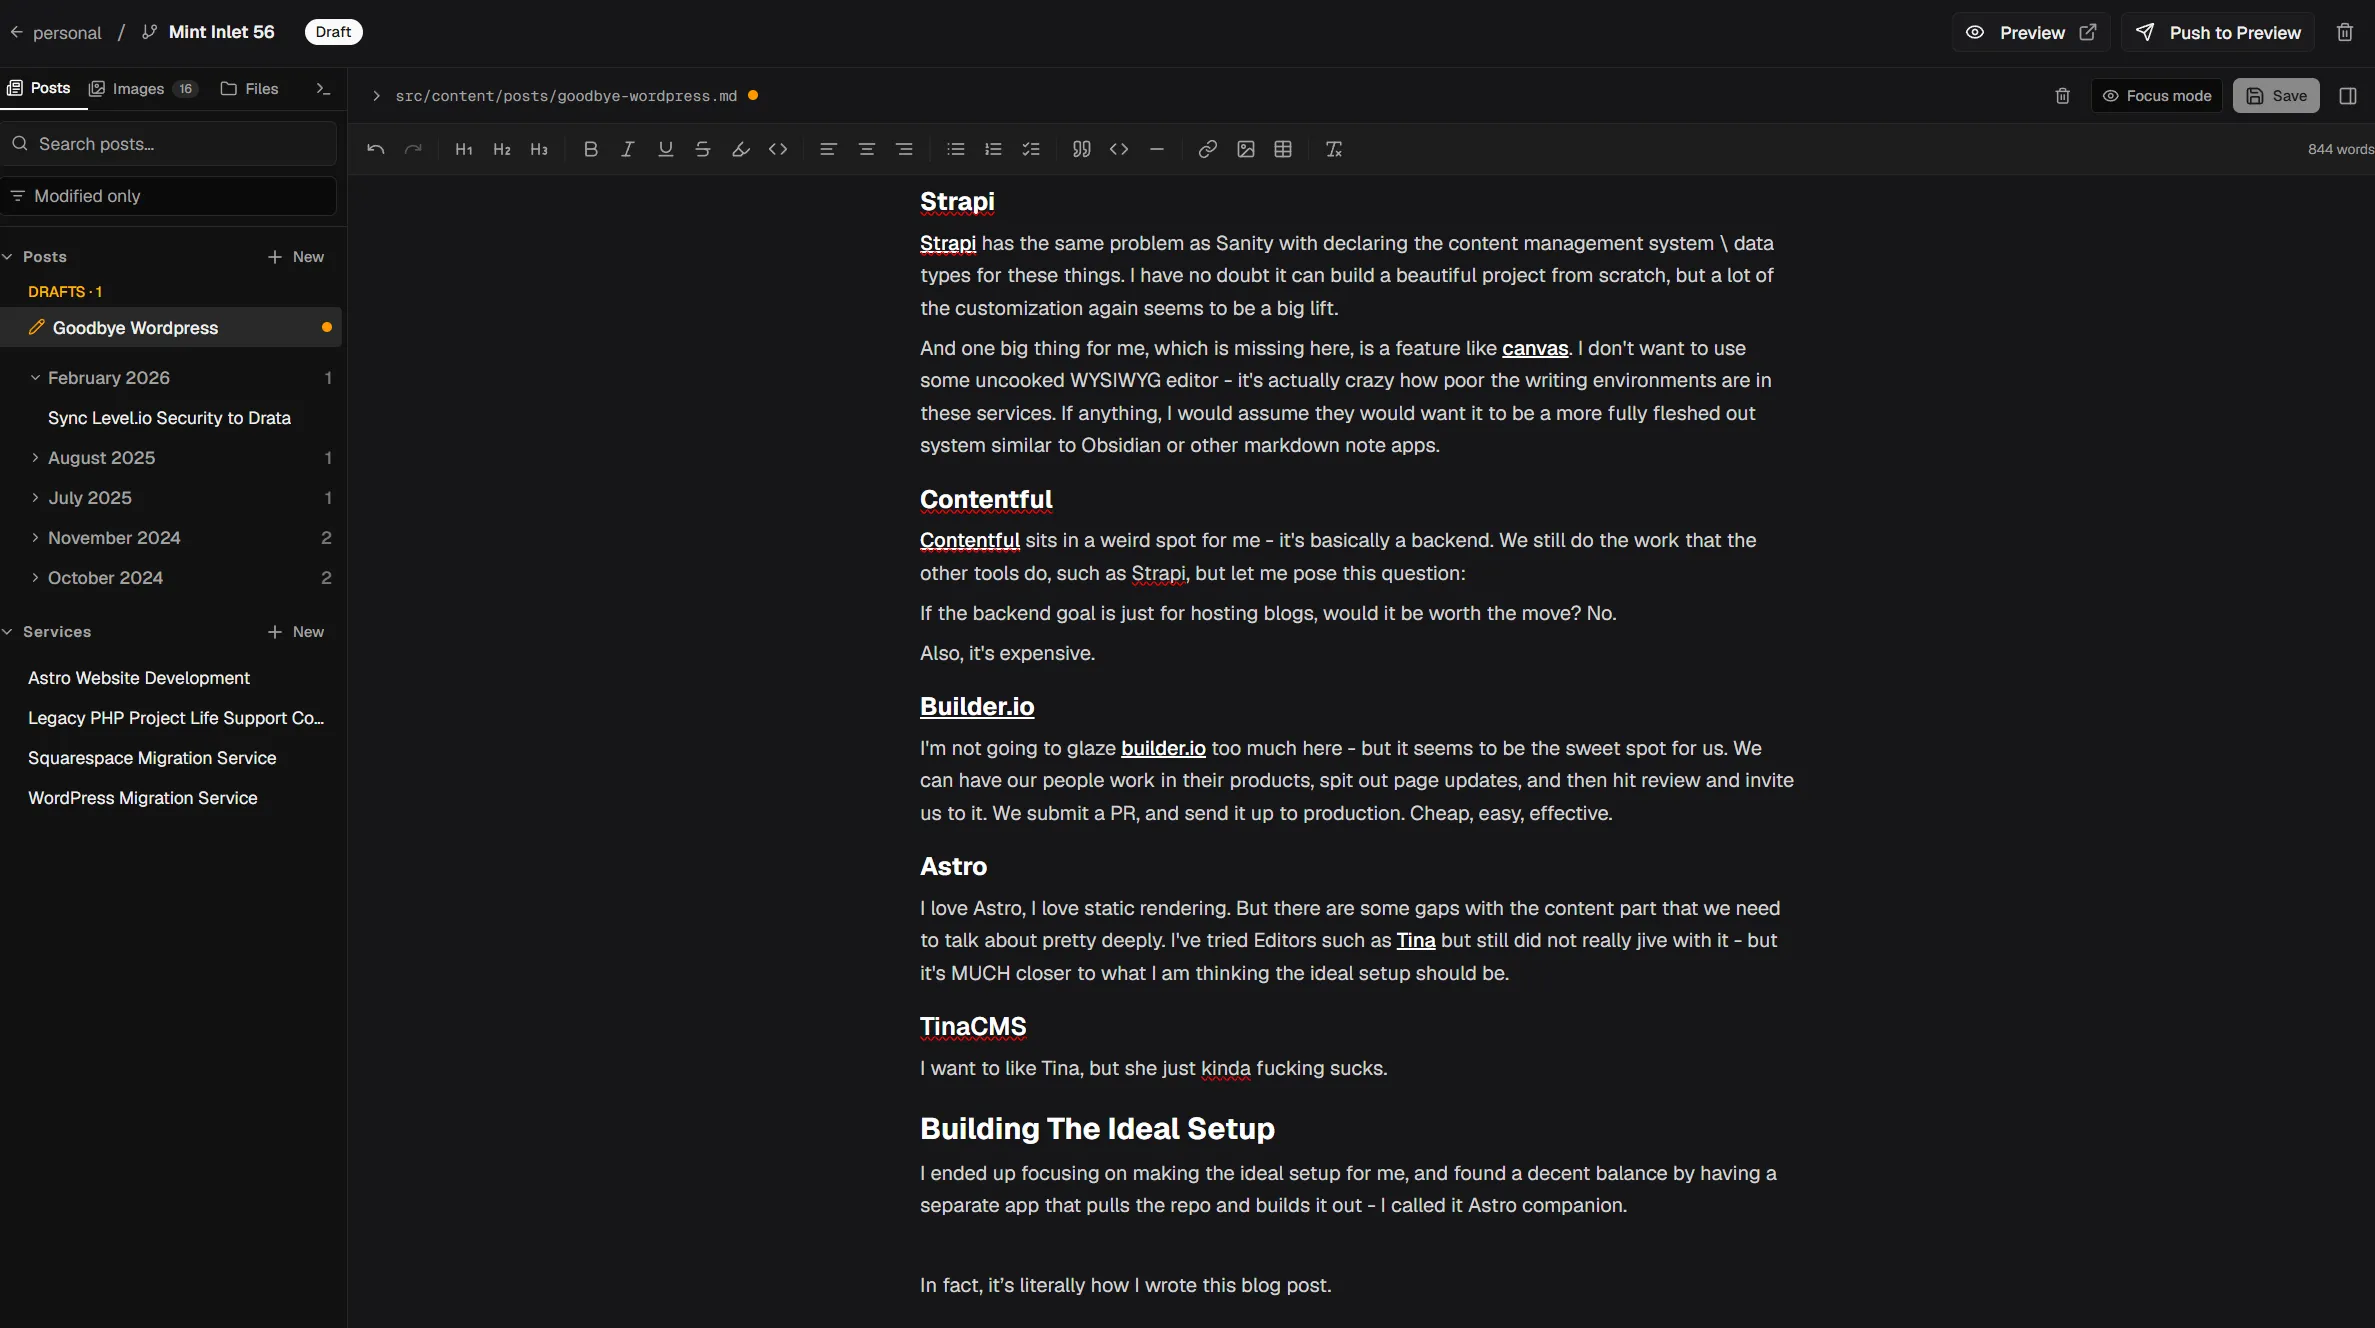Follow the canvas link in text
The height and width of the screenshot is (1328, 2375).
pyautogui.click(x=1535, y=348)
